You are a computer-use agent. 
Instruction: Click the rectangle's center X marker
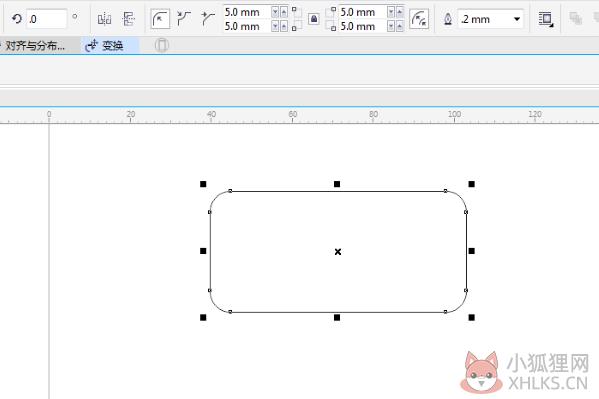tap(338, 252)
